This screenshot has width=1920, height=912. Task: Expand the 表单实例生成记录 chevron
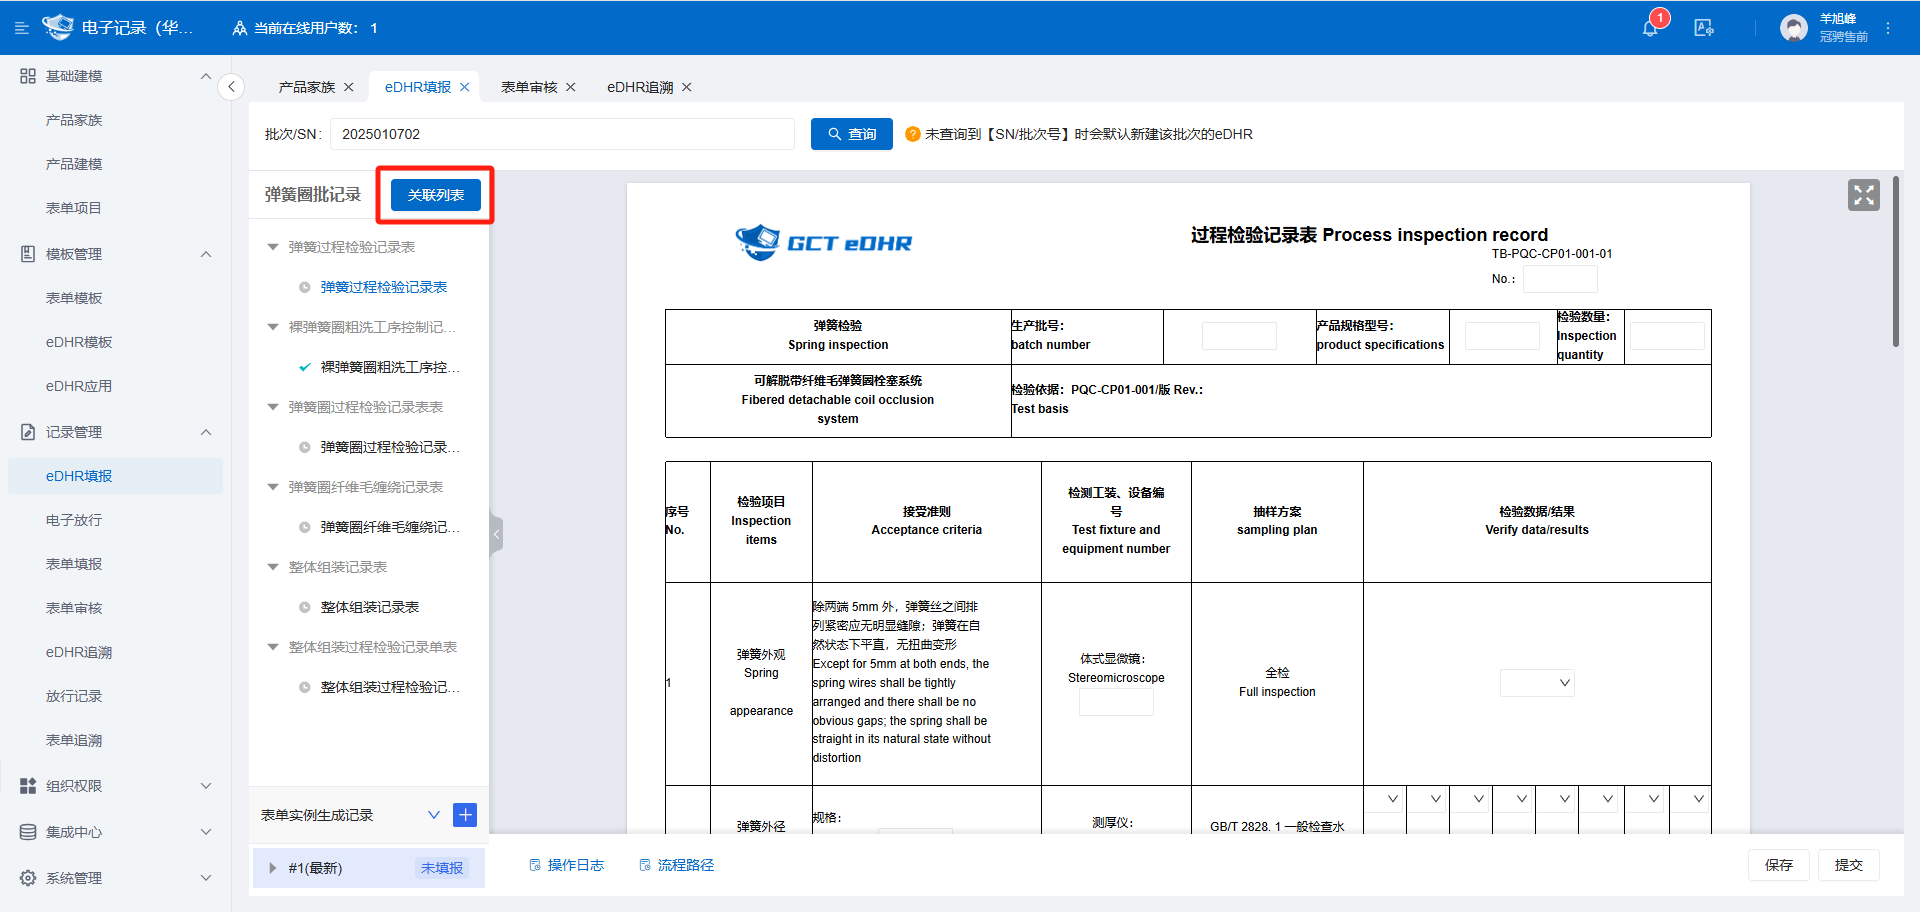(434, 815)
